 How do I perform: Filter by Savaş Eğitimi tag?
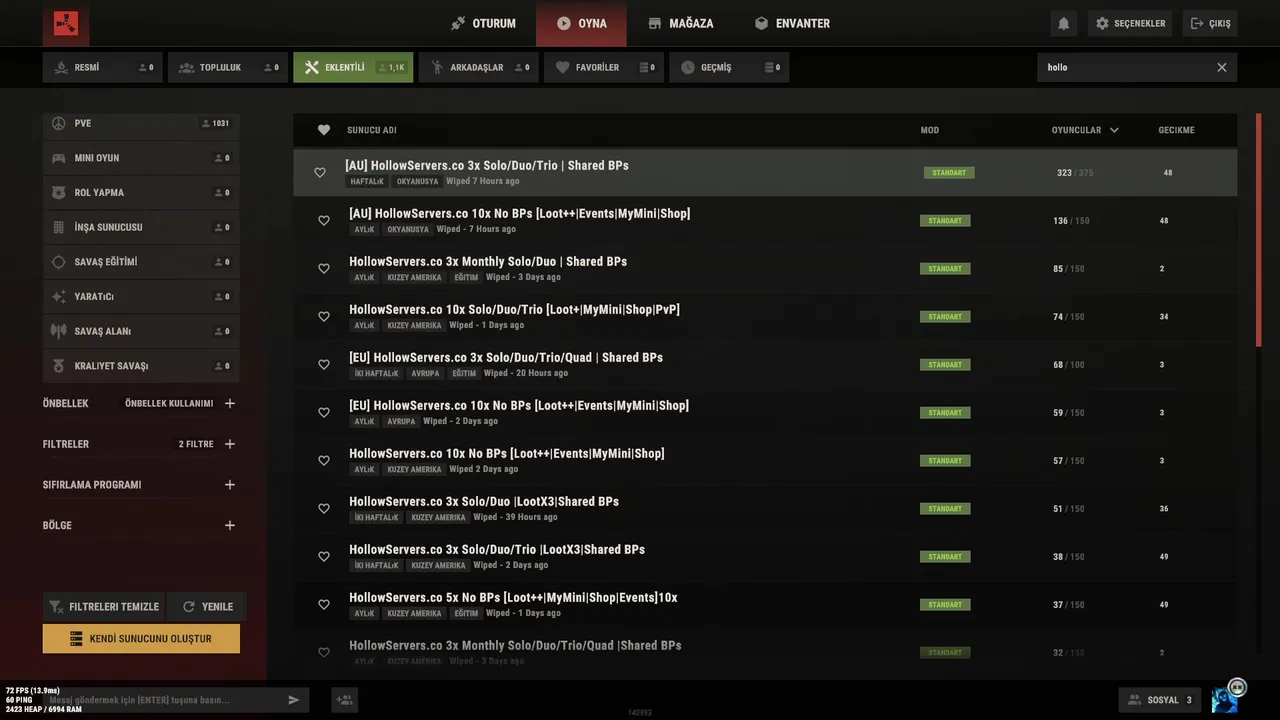coord(141,262)
